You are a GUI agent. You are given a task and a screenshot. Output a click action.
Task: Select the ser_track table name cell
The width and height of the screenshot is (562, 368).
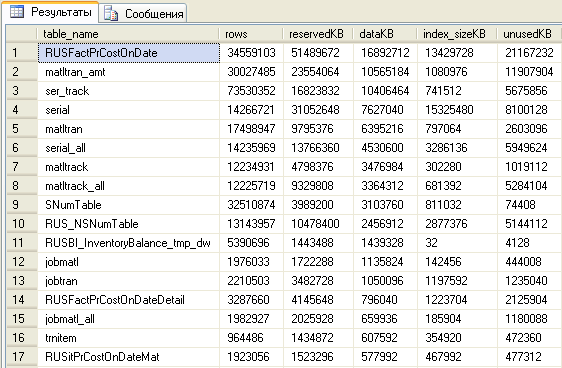point(129,91)
